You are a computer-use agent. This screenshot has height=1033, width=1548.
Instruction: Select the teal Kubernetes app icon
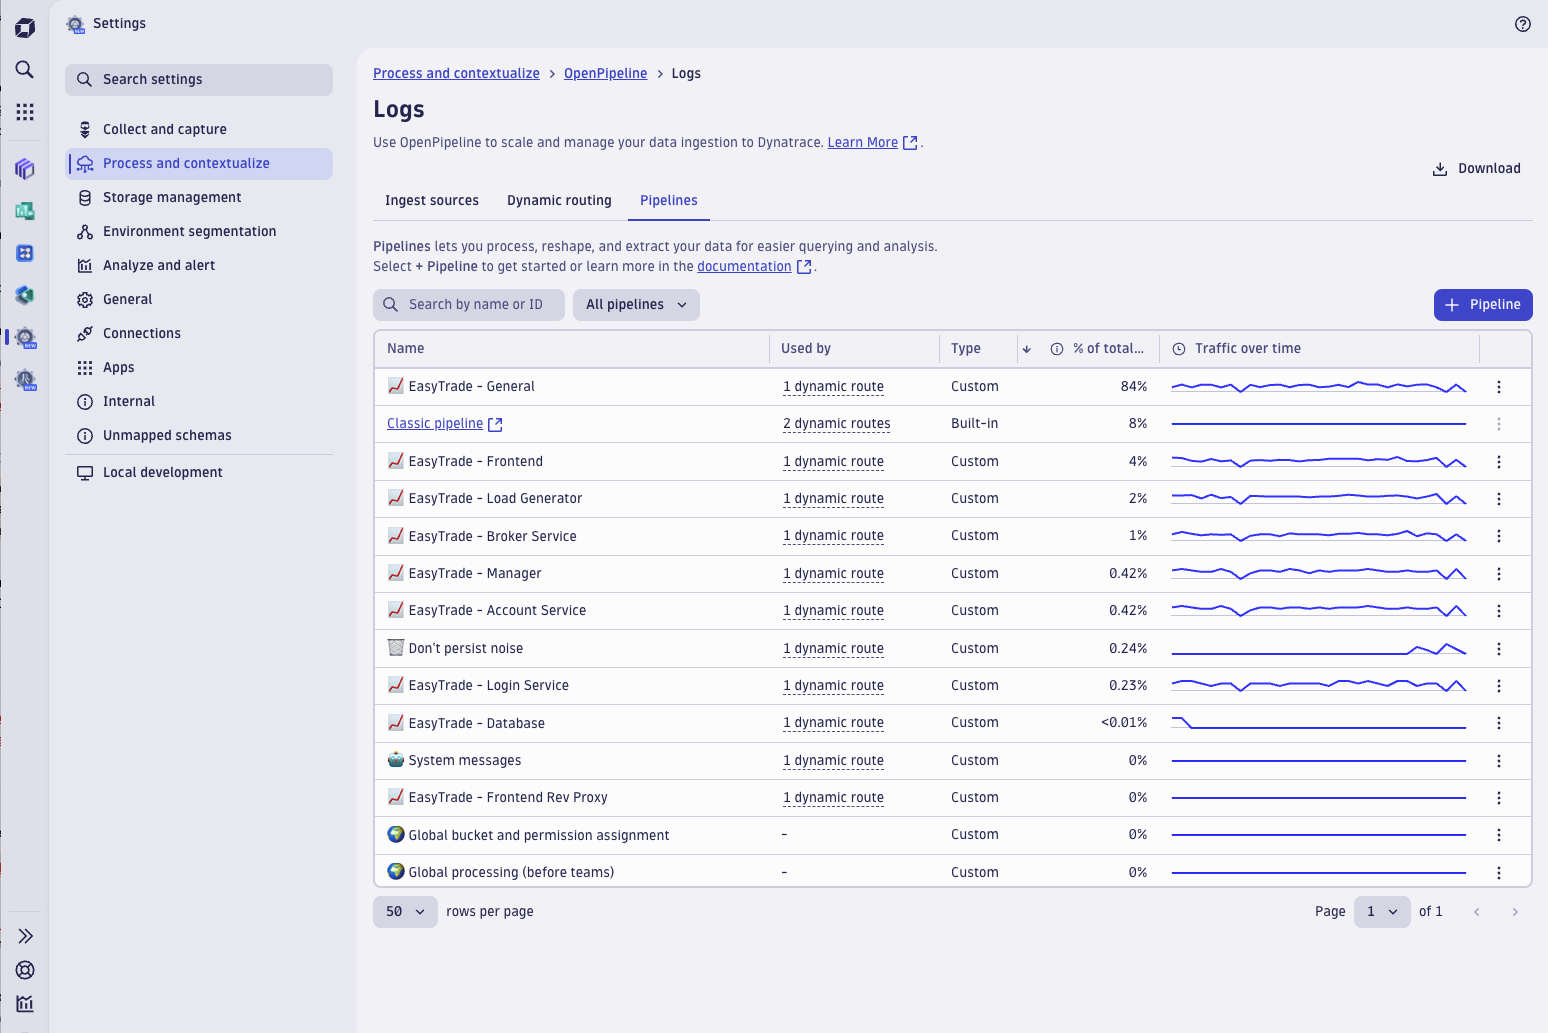(24, 295)
